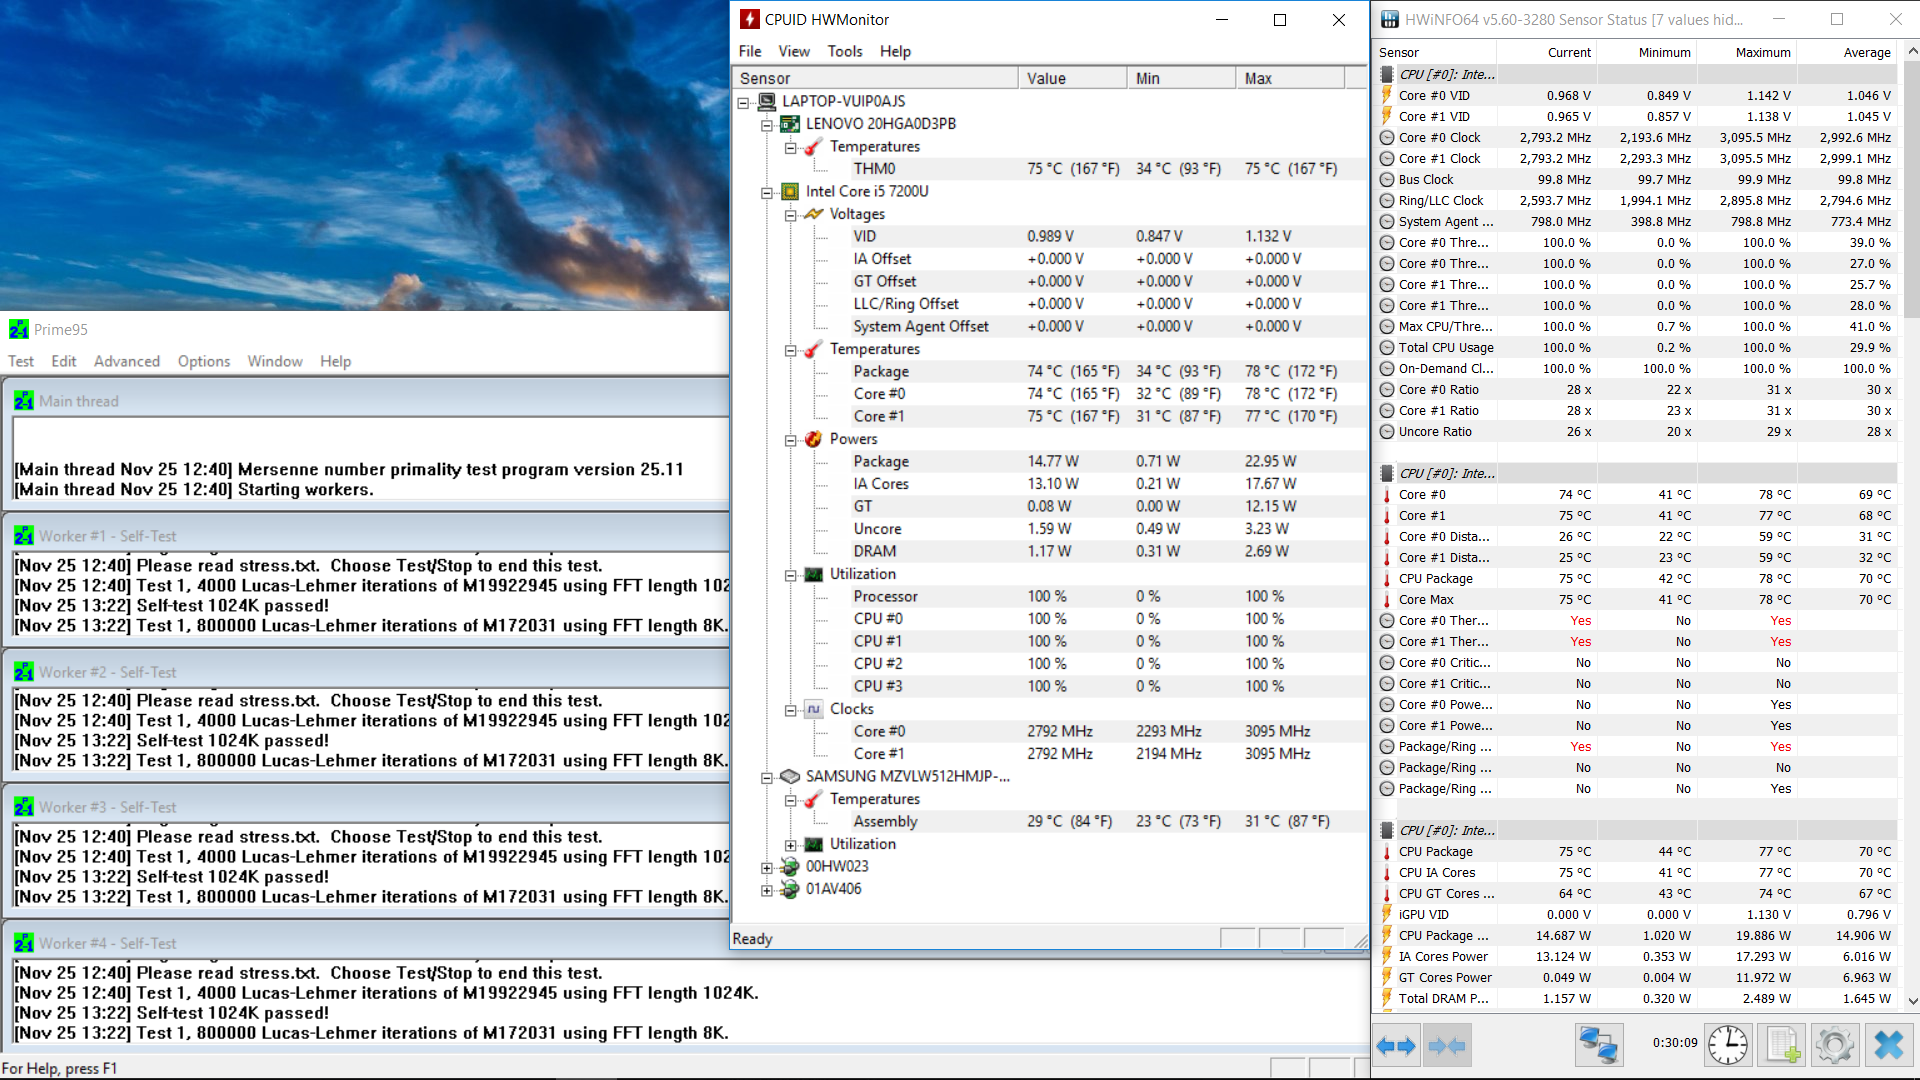Collapse the Voltages branch
Image resolution: width=1920 pixels, height=1080 pixels.
point(790,215)
